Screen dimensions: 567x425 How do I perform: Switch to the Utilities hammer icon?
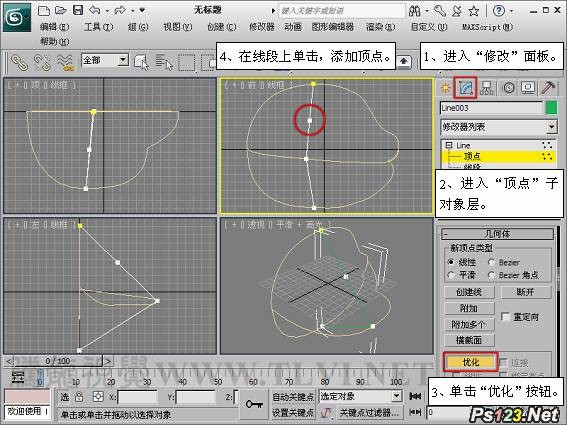(x=548, y=88)
